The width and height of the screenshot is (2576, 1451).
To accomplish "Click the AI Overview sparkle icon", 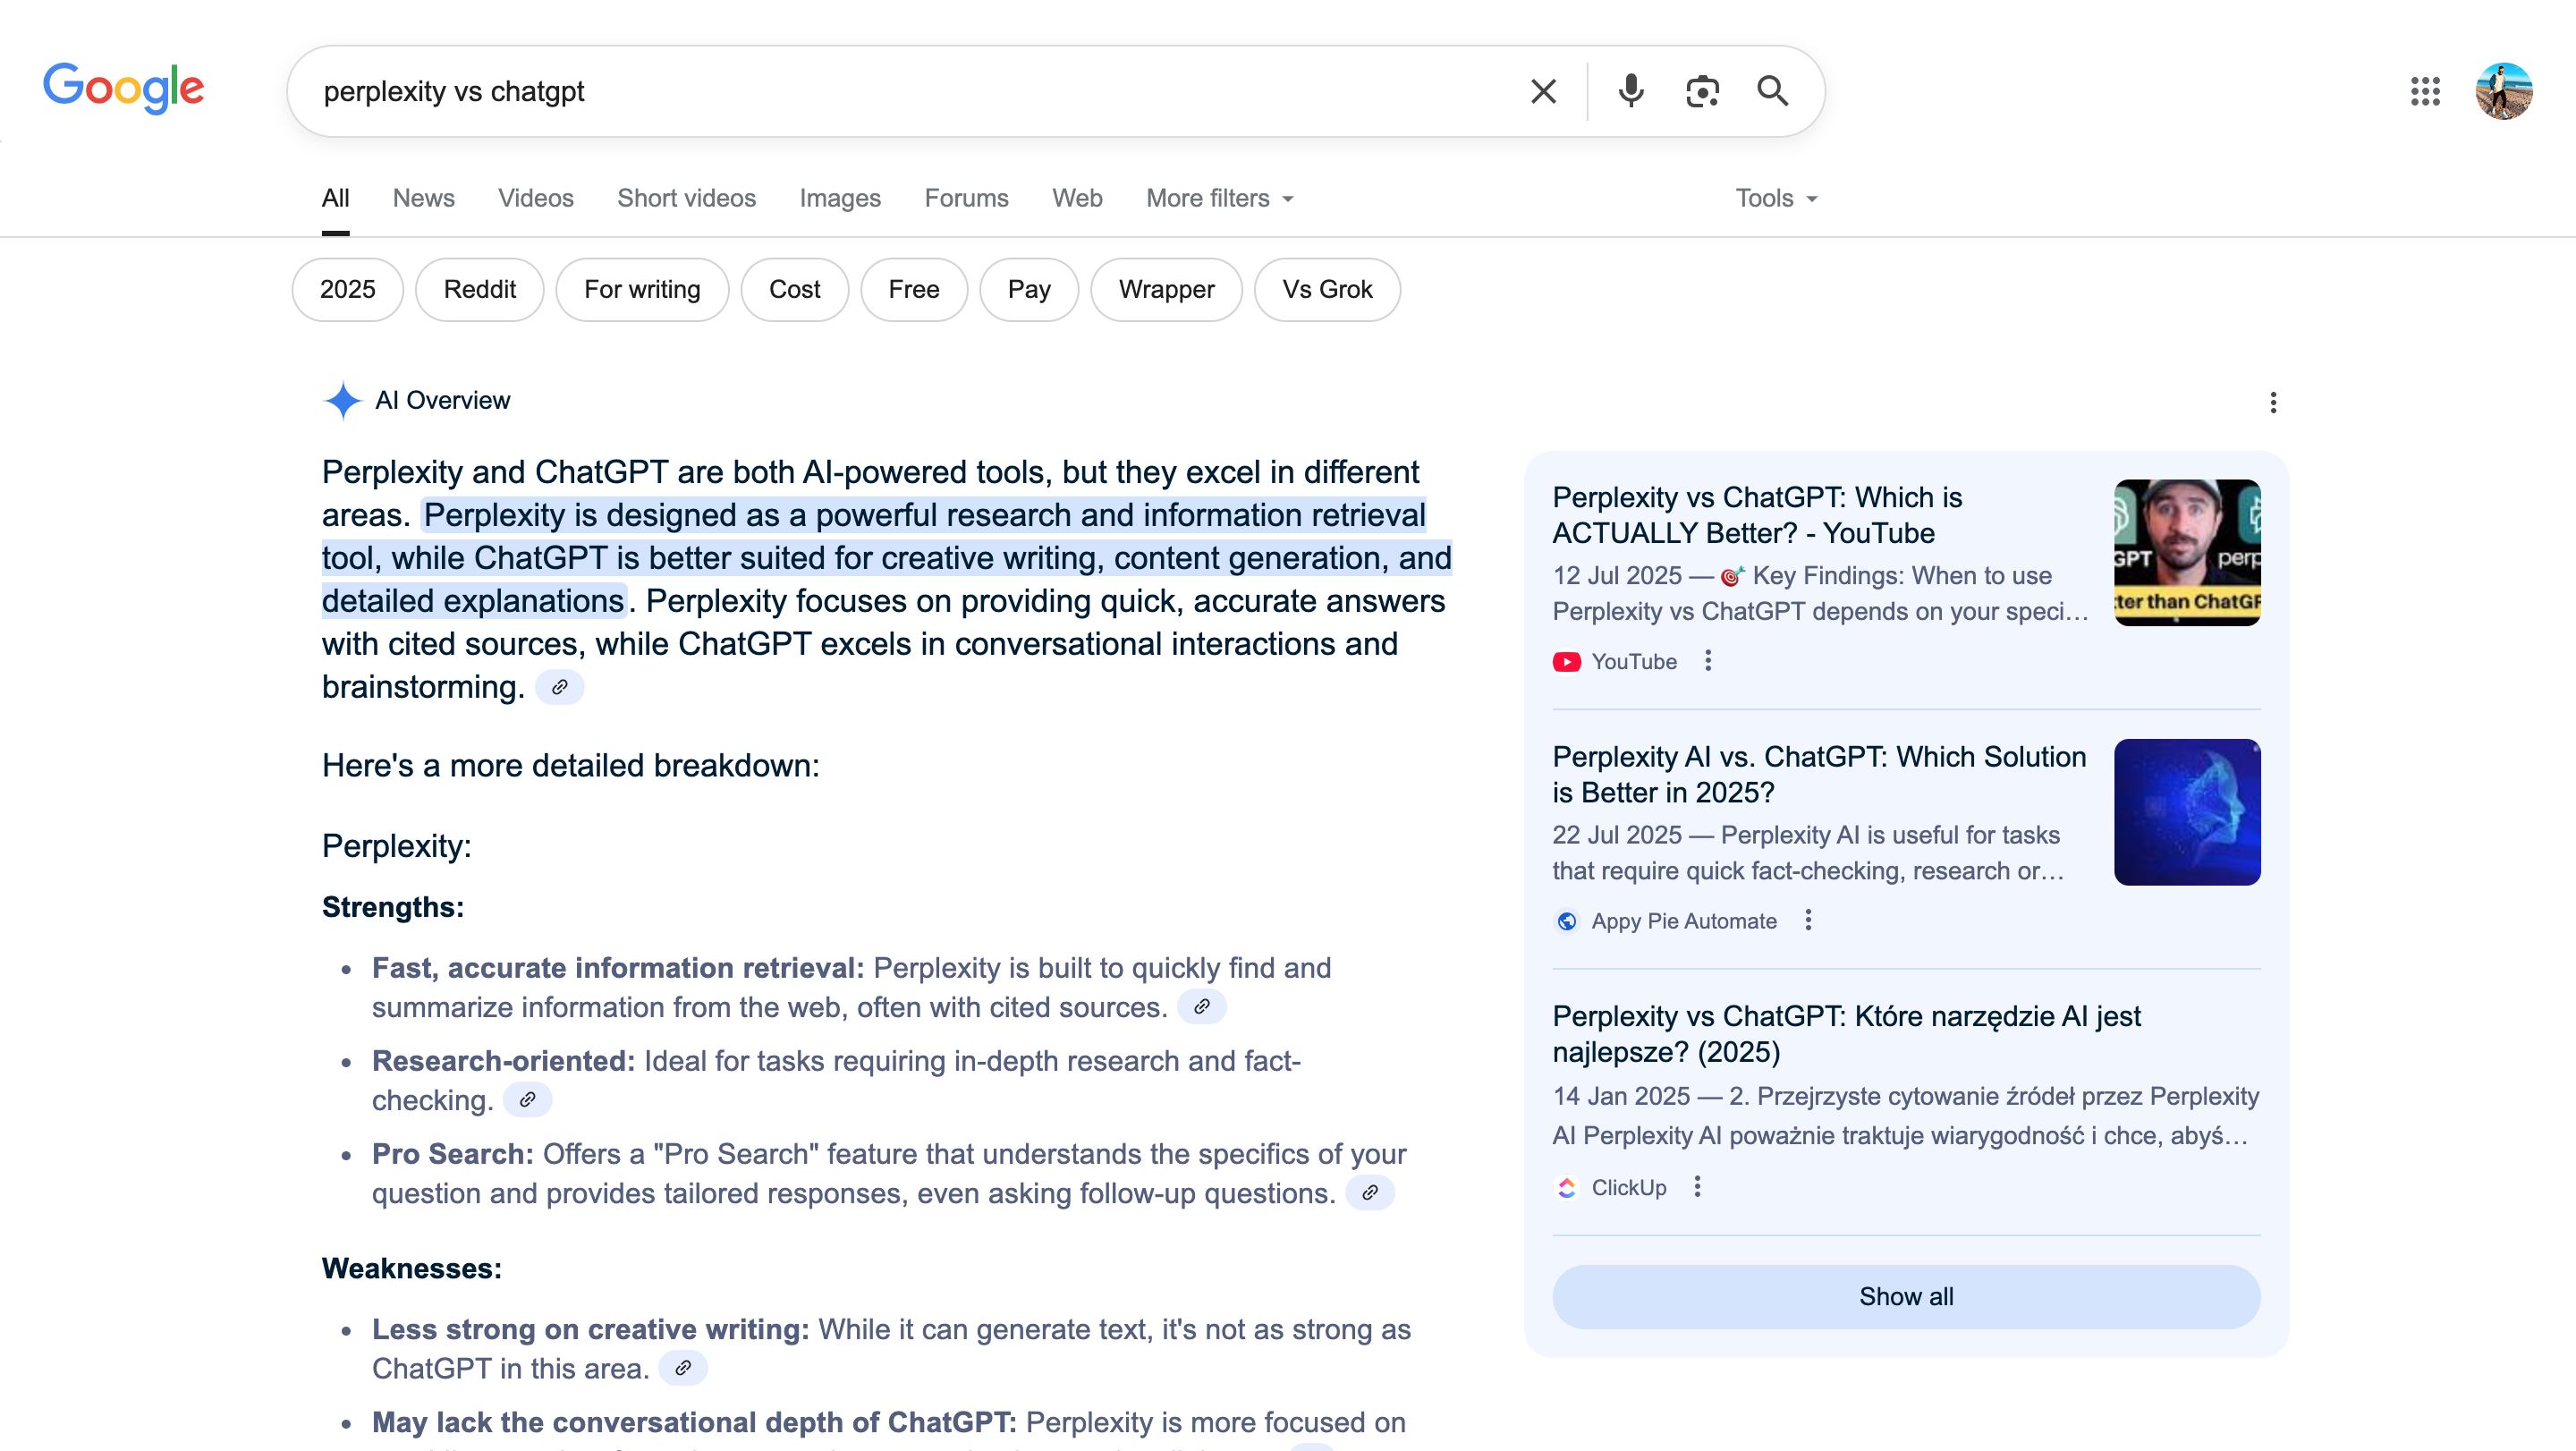I will [x=343, y=400].
